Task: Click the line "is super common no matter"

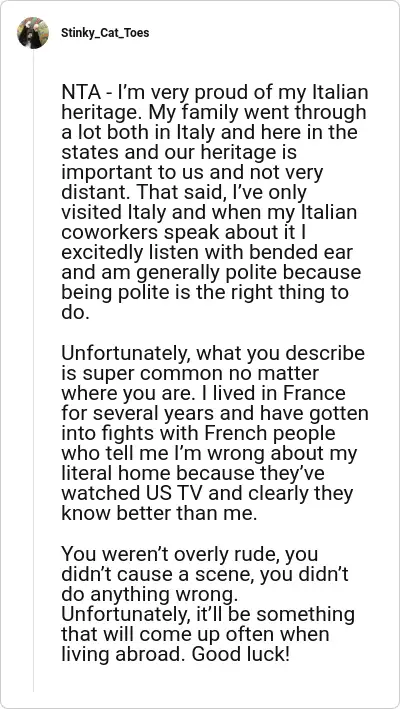Action: click(190, 373)
